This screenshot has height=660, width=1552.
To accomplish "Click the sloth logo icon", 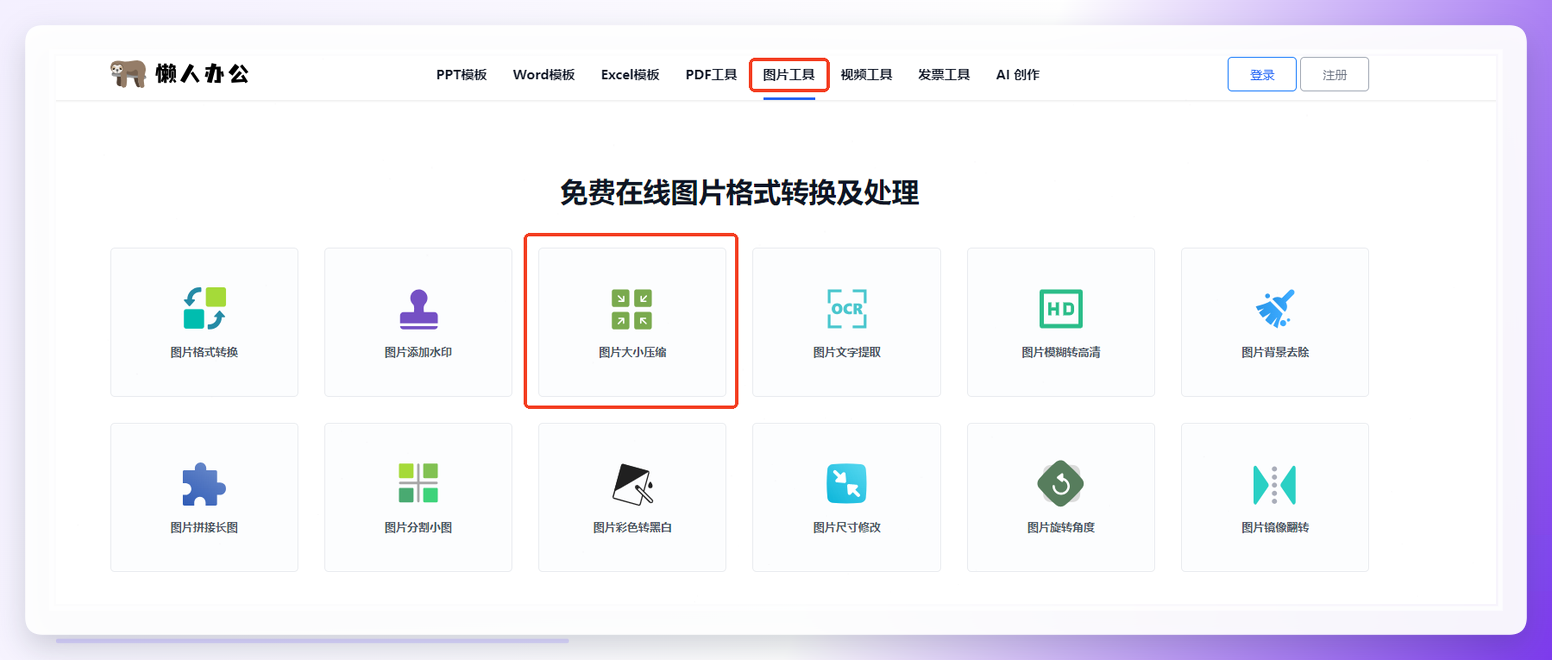I will click(128, 74).
